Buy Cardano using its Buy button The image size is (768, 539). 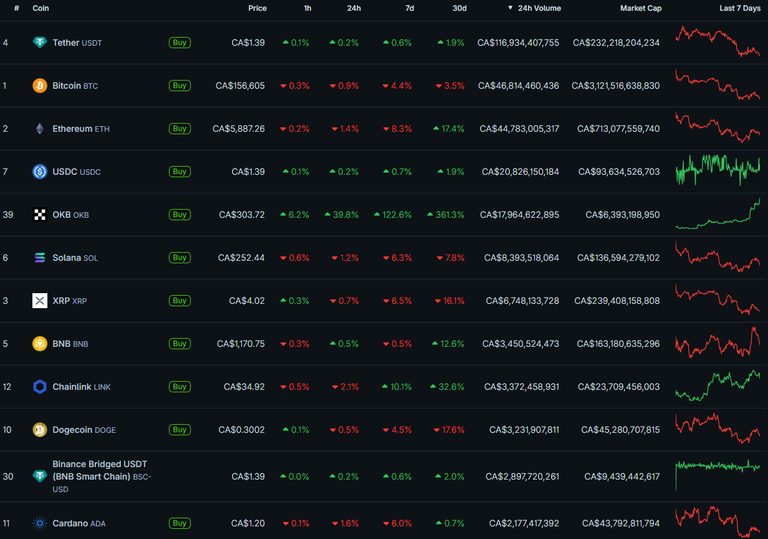(180, 523)
